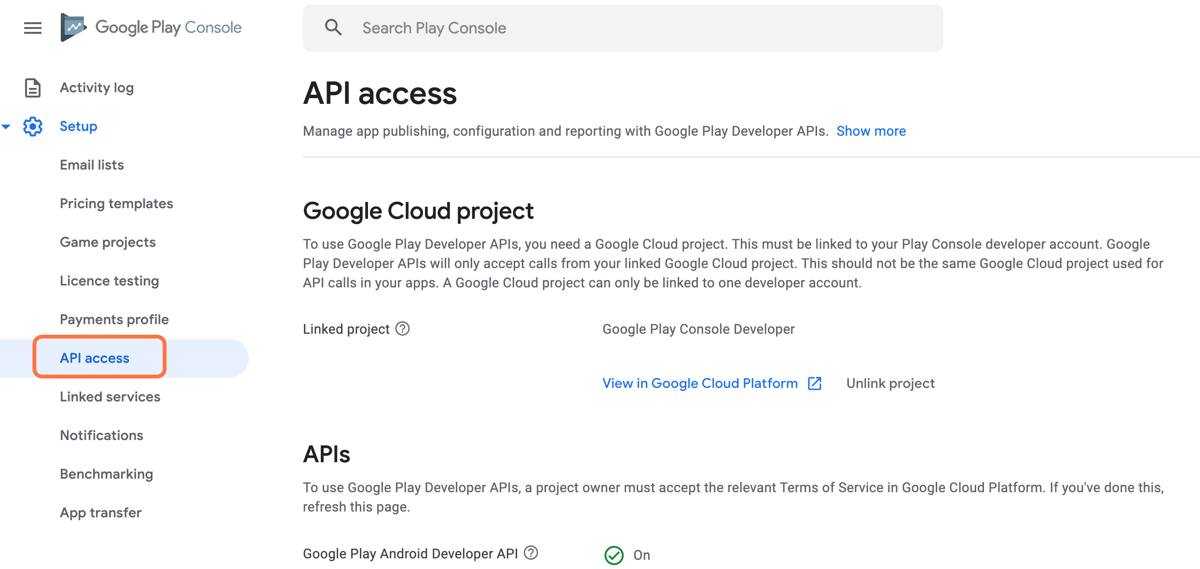The height and width of the screenshot is (569, 1200).
Task: Open Pricing templates page
Action: [x=116, y=204]
